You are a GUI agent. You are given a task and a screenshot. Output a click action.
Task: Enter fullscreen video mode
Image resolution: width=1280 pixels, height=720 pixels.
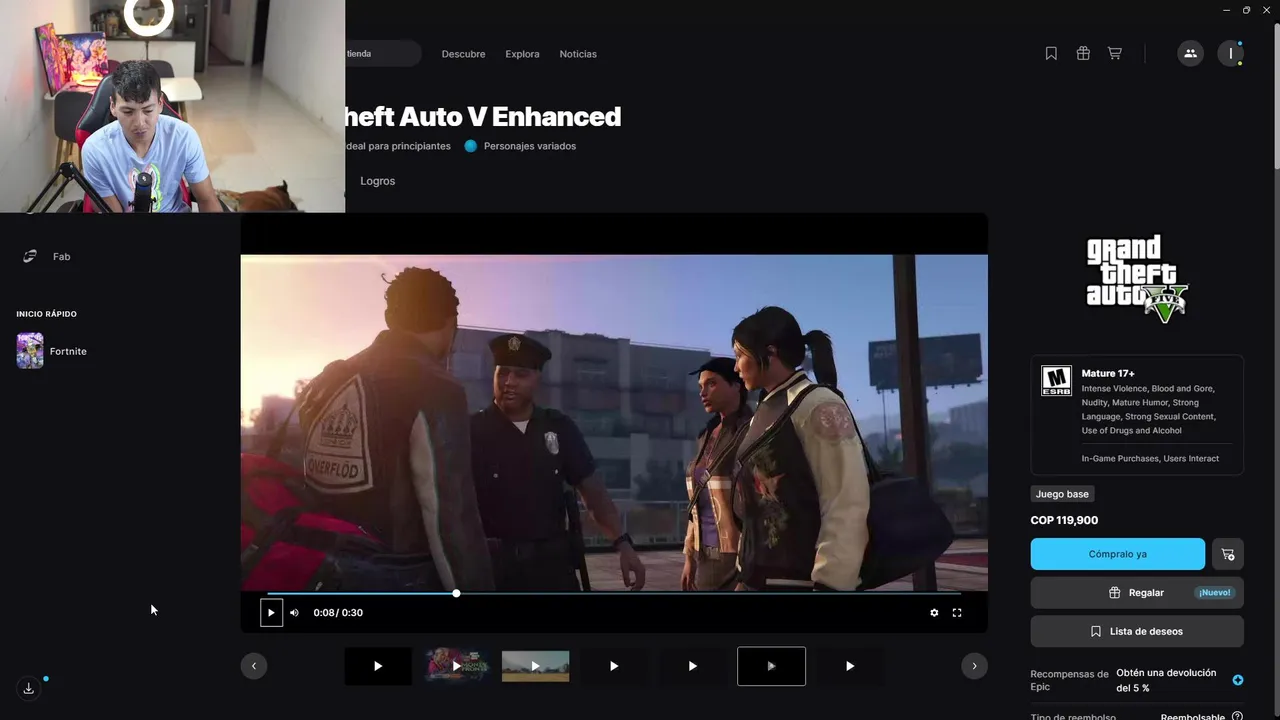pos(957,613)
